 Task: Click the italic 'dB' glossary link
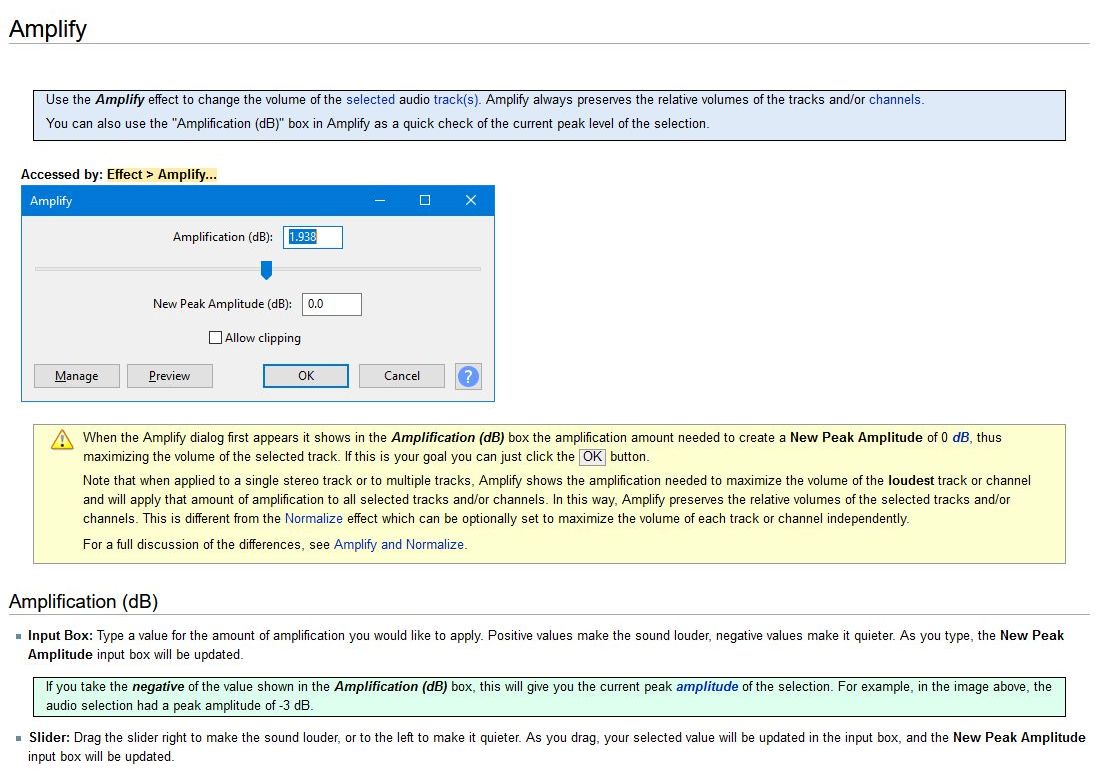pos(960,438)
